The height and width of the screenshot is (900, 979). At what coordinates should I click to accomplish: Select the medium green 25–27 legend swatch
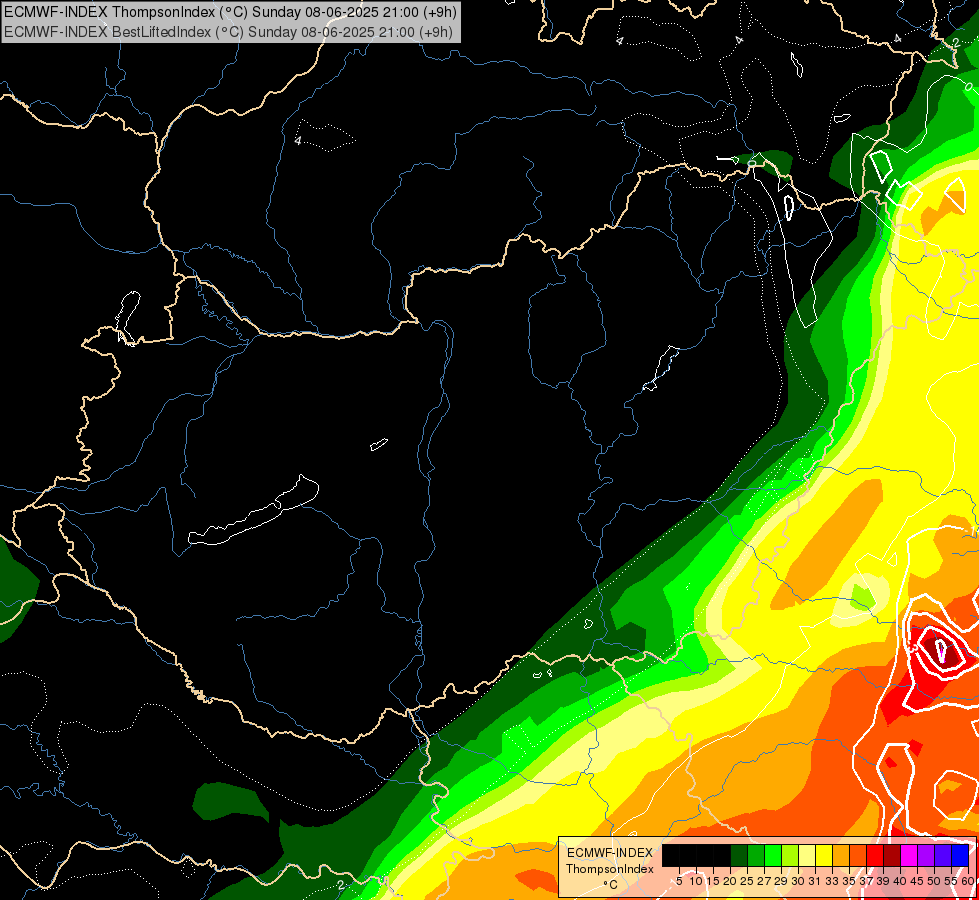pyautogui.click(x=756, y=855)
